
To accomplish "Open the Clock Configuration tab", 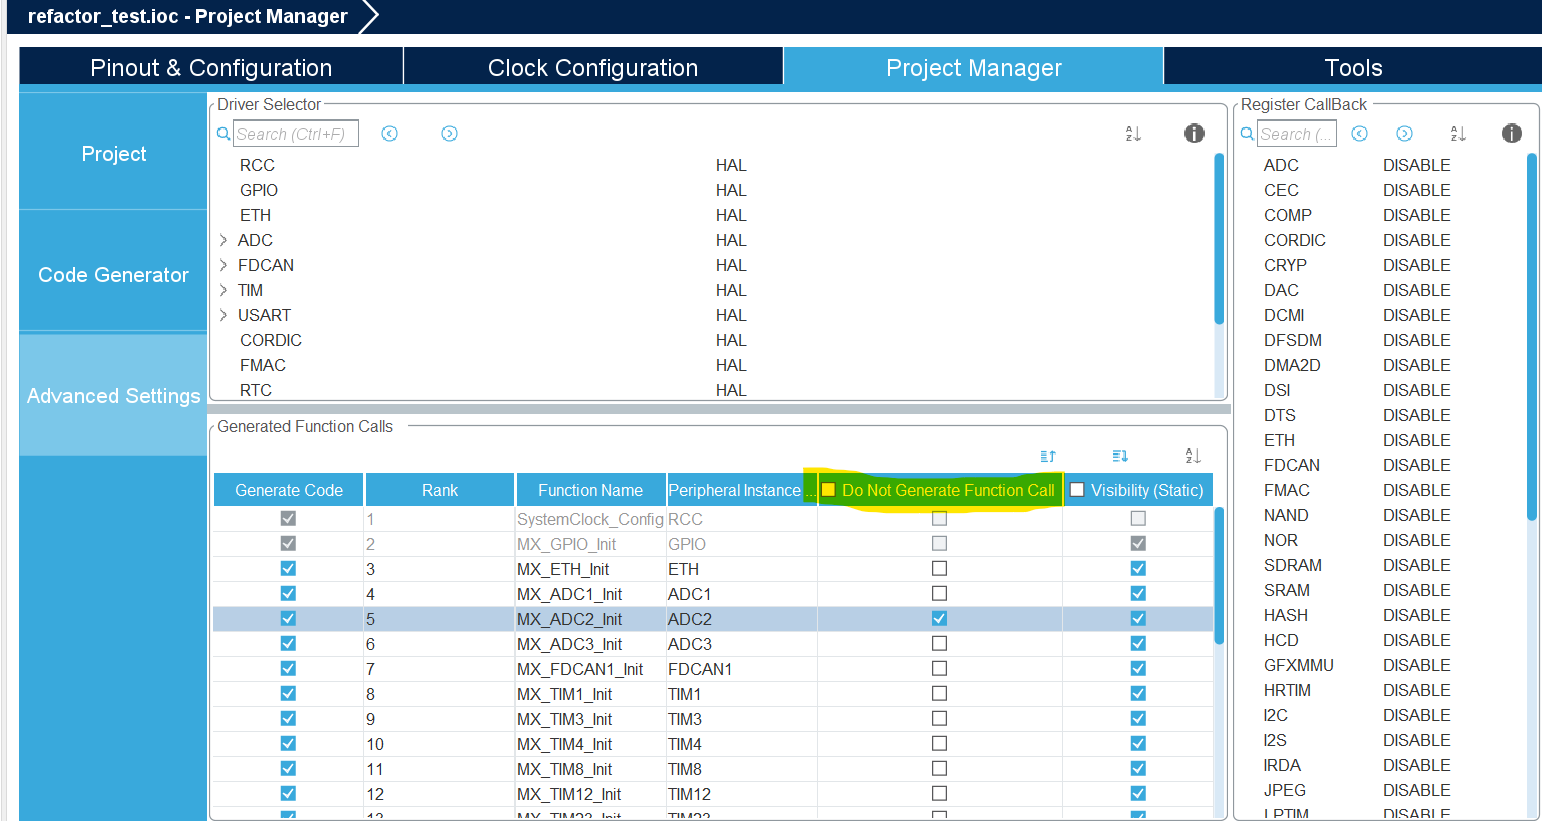I will [593, 67].
